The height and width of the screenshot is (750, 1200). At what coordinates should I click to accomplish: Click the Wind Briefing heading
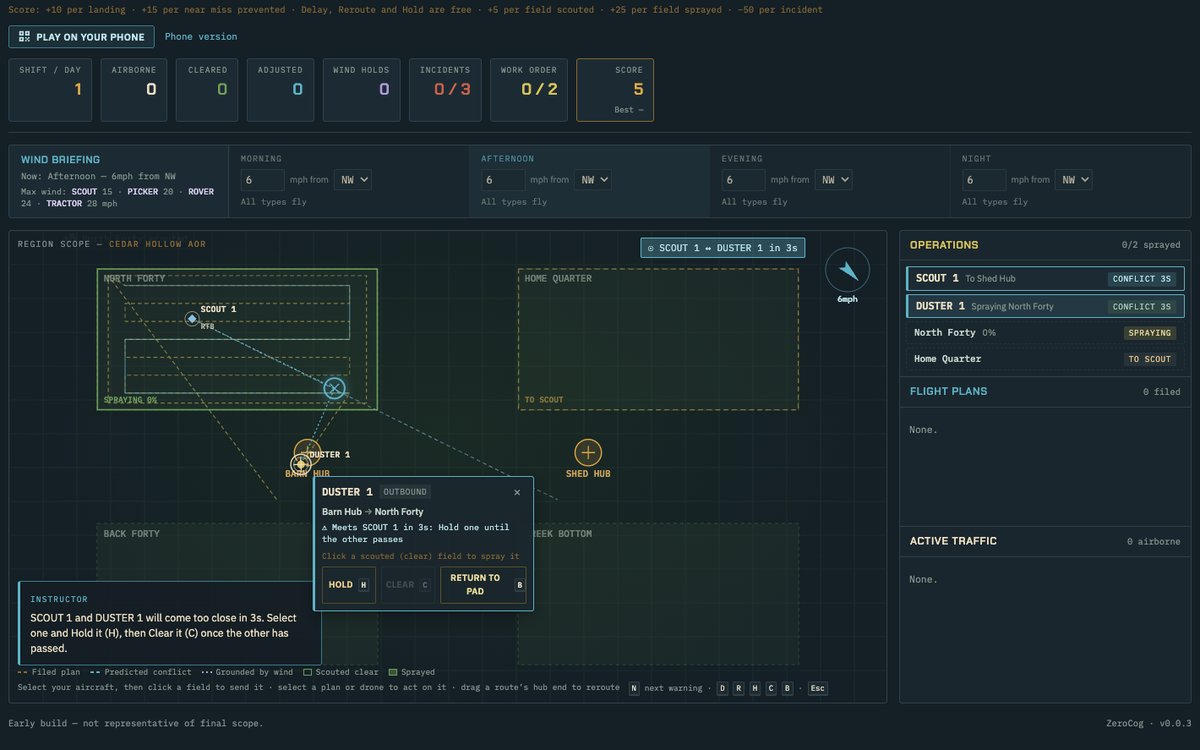(x=60, y=160)
